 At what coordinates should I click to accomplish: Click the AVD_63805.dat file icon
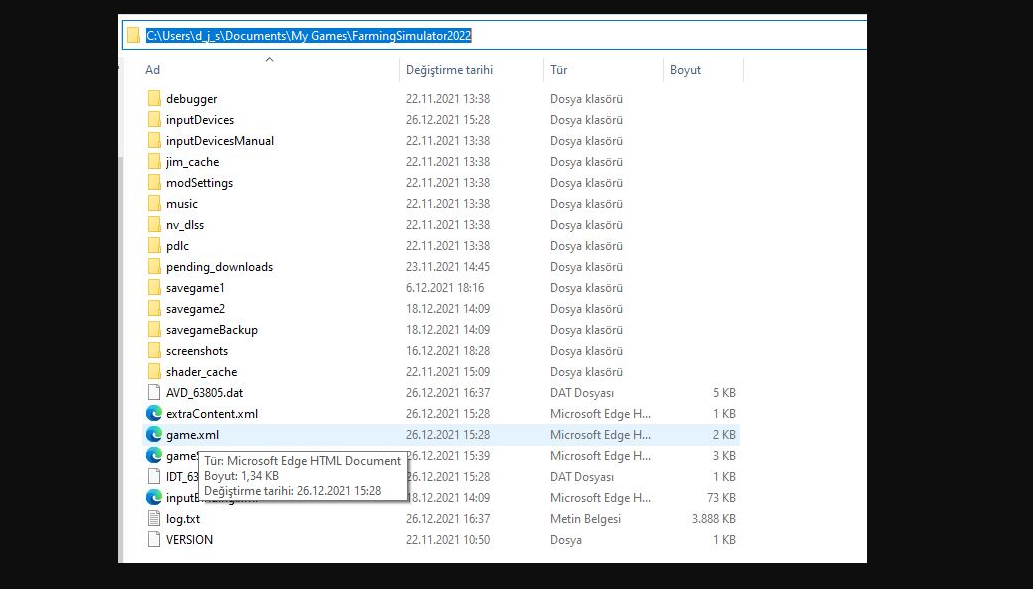[154, 393]
